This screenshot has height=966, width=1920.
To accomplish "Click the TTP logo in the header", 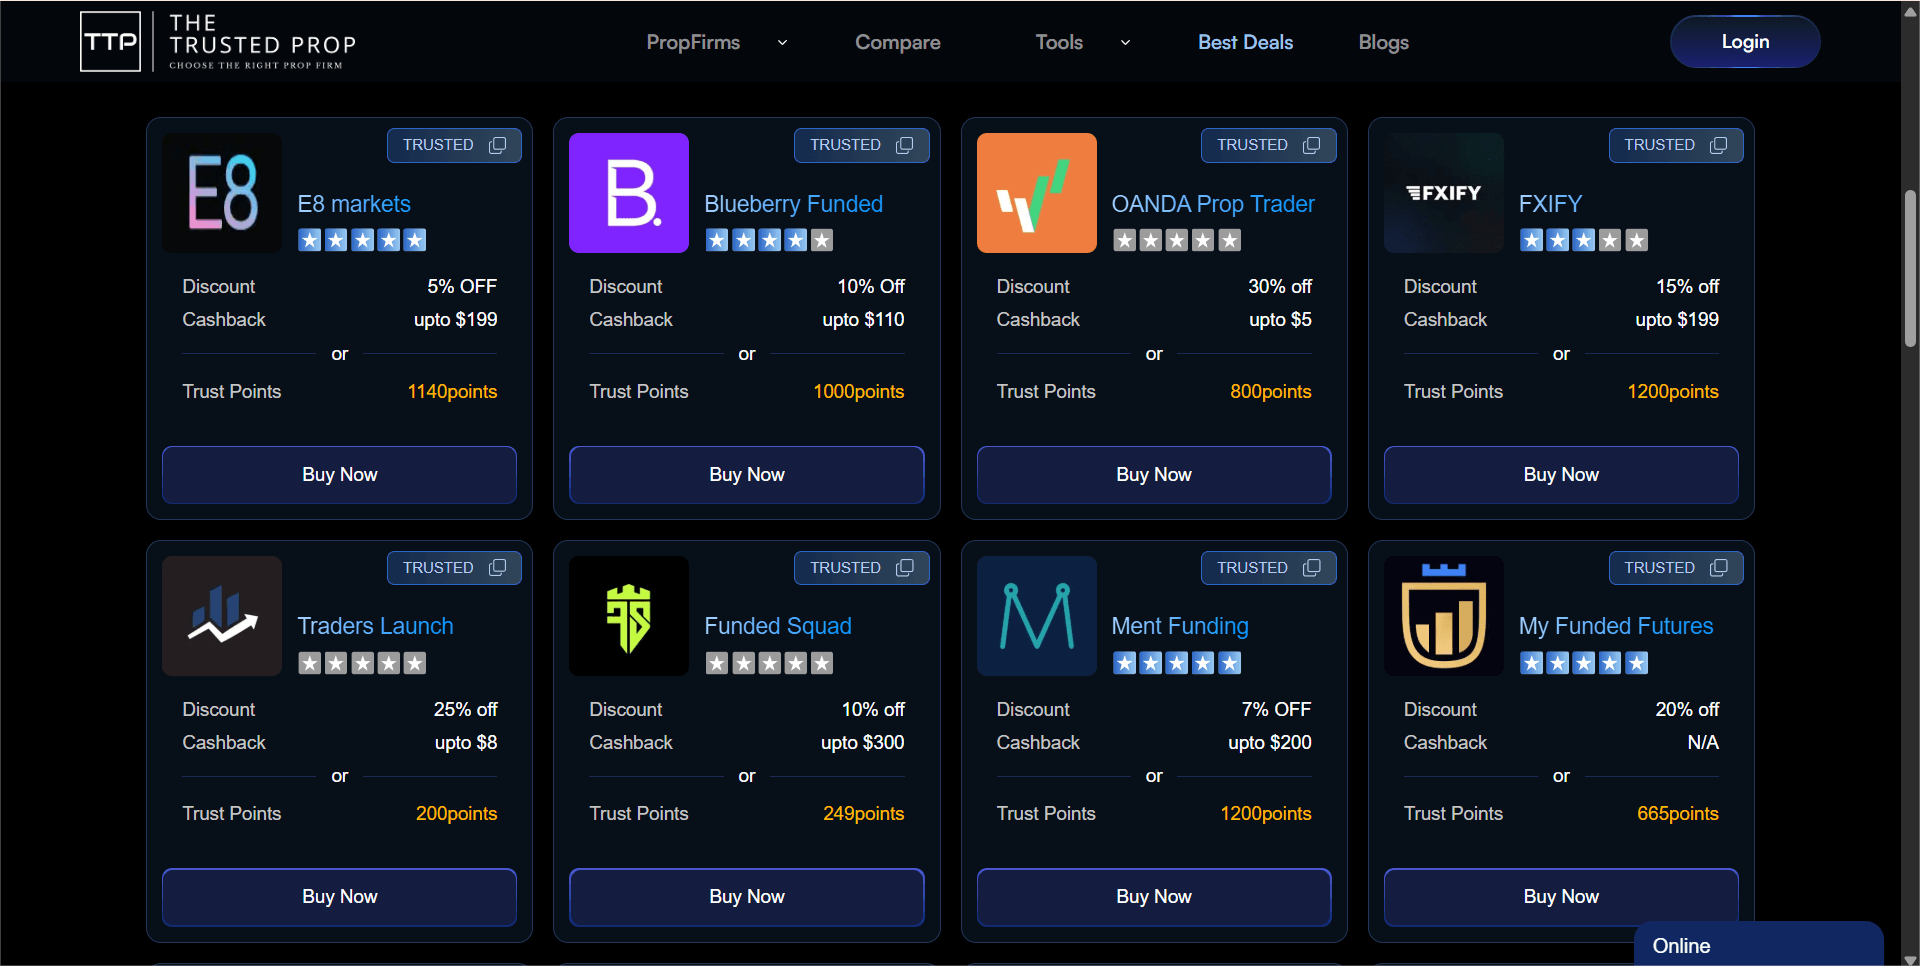I will coord(218,42).
